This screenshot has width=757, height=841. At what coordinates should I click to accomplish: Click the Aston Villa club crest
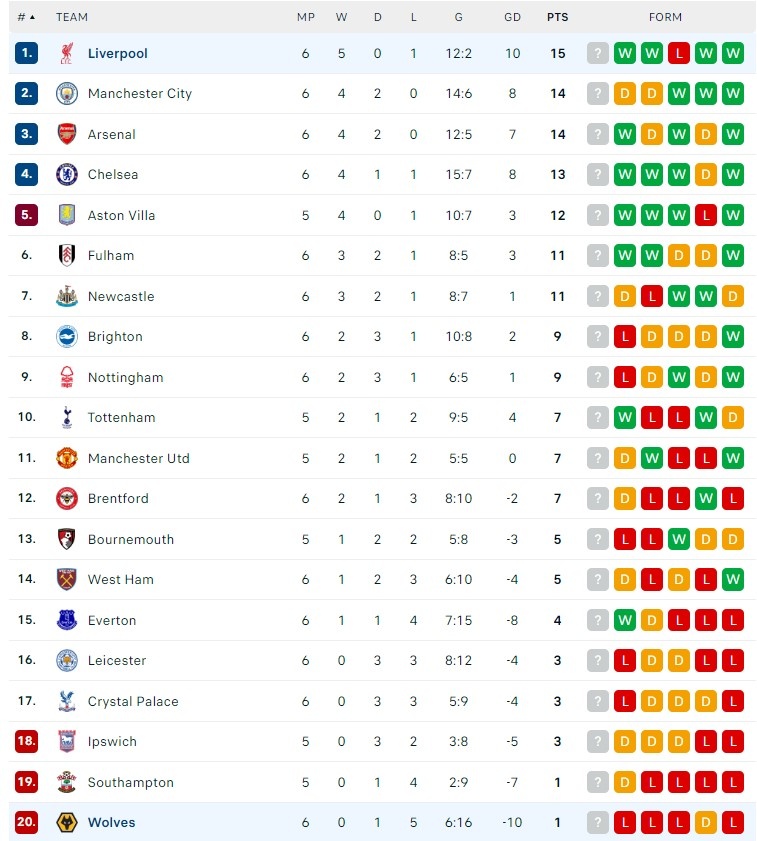click(67, 215)
